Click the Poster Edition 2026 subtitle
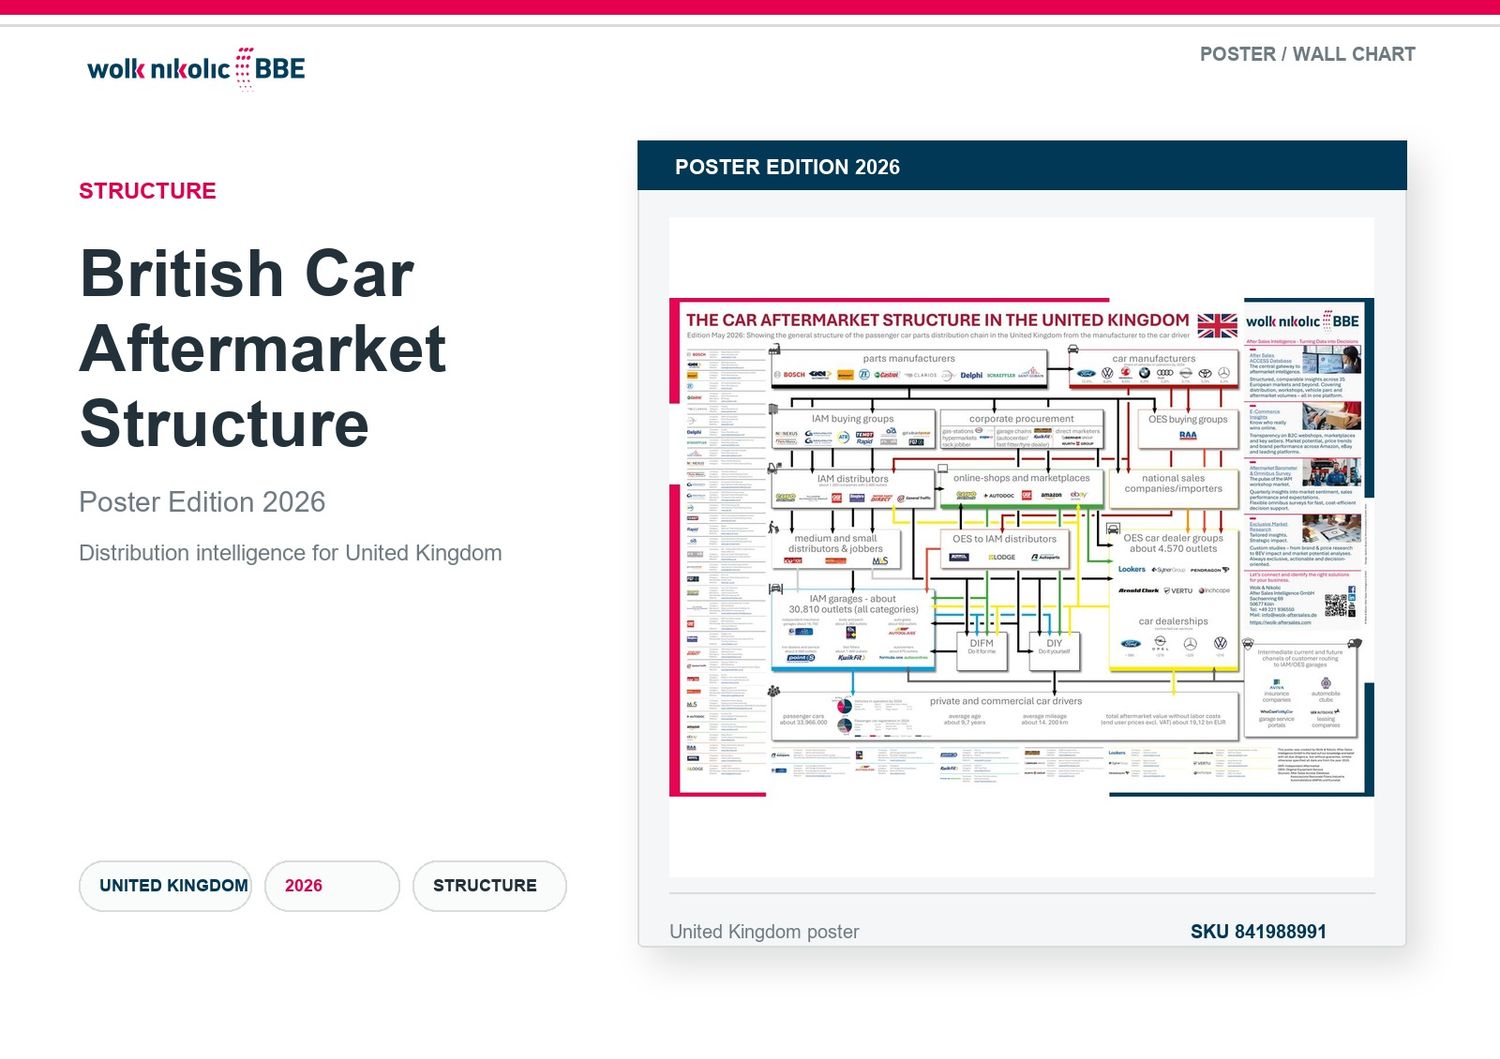This screenshot has width=1500, height=1059. click(202, 502)
